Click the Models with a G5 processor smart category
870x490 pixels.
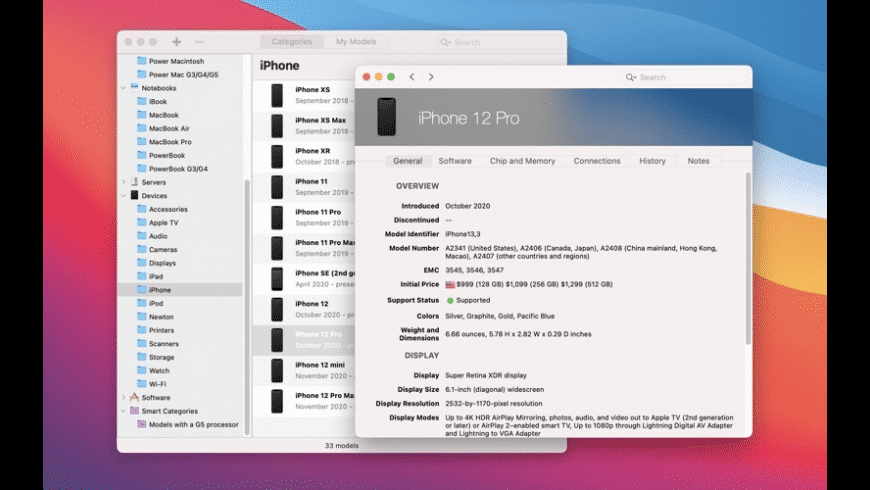[193, 424]
